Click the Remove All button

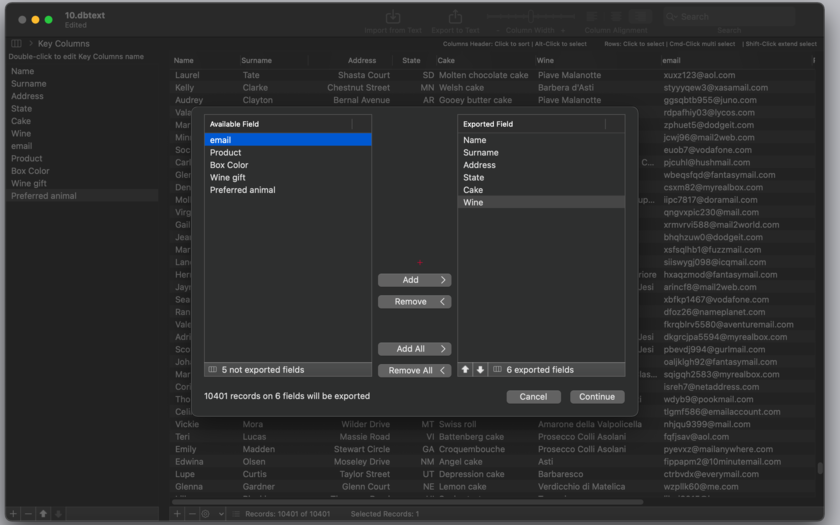[x=415, y=370]
